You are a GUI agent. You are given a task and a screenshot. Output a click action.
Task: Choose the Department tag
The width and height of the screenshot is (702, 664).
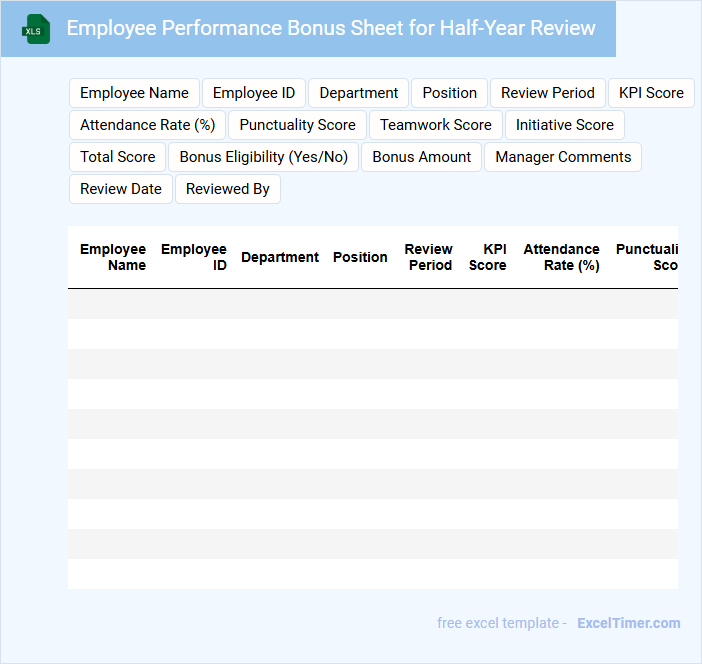tap(359, 93)
